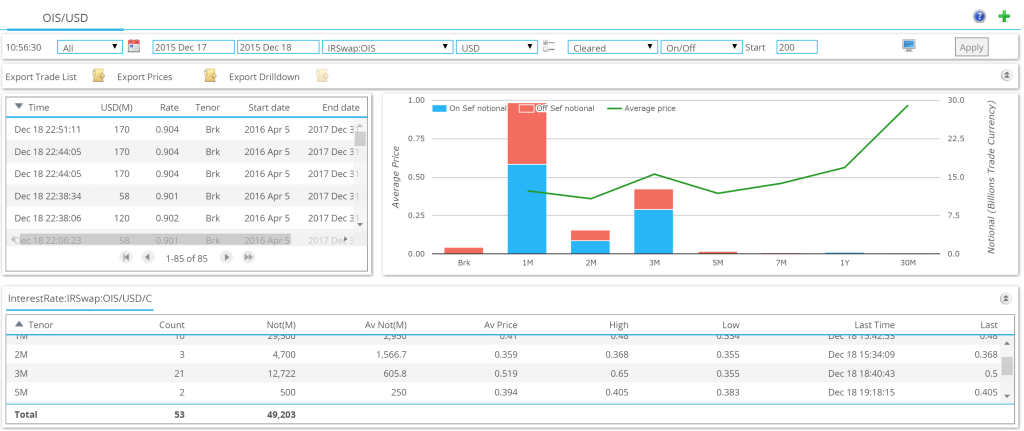The width and height of the screenshot is (1024, 431).
Task: Click the Apply button
Action: (x=972, y=47)
